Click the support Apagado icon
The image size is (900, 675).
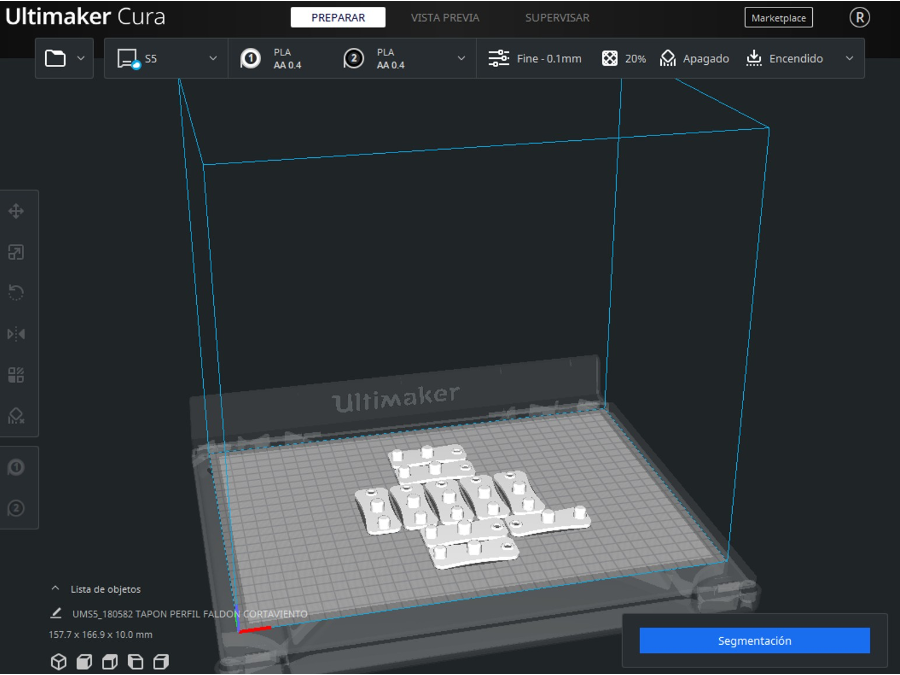click(x=668, y=59)
